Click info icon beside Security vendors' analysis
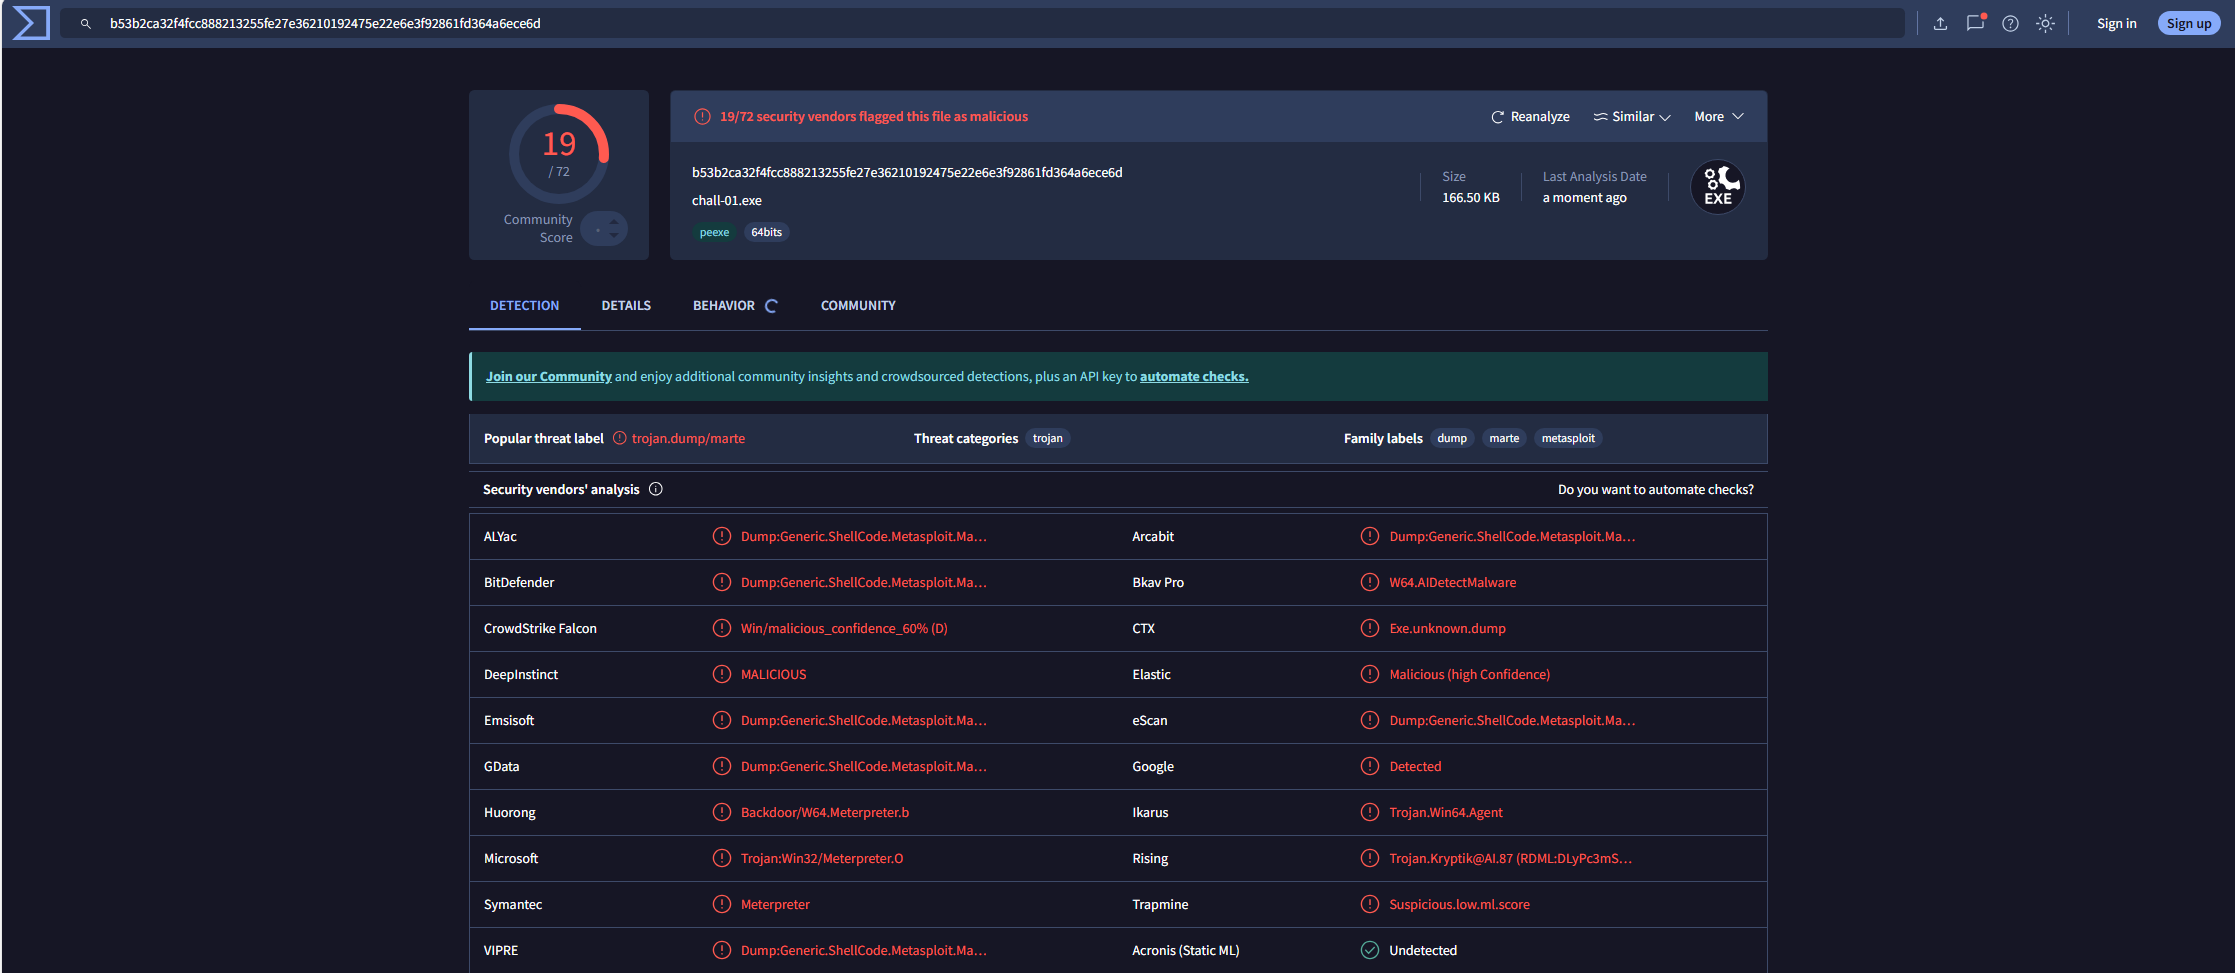The width and height of the screenshot is (2235, 973). click(x=656, y=489)
